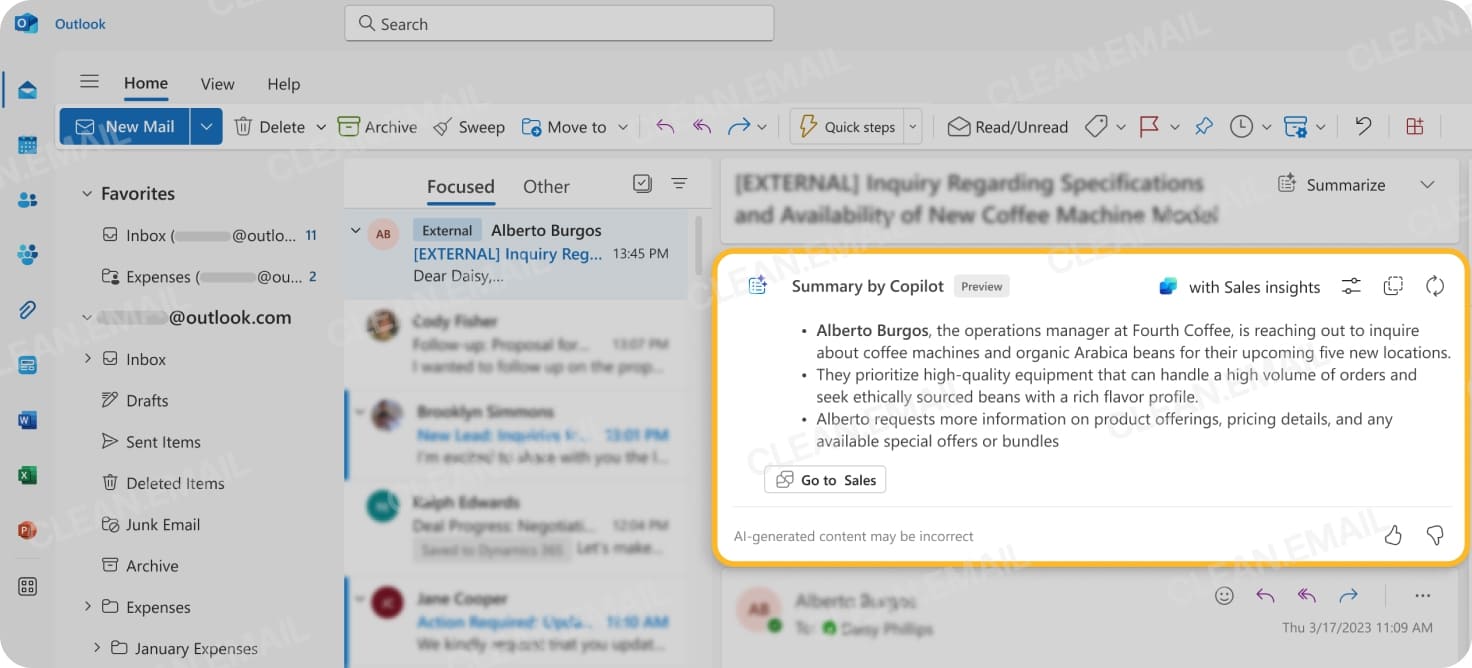Select the Focused inbox tab
This screenshot has width=1472, height=668.
(x=460, y=186)
